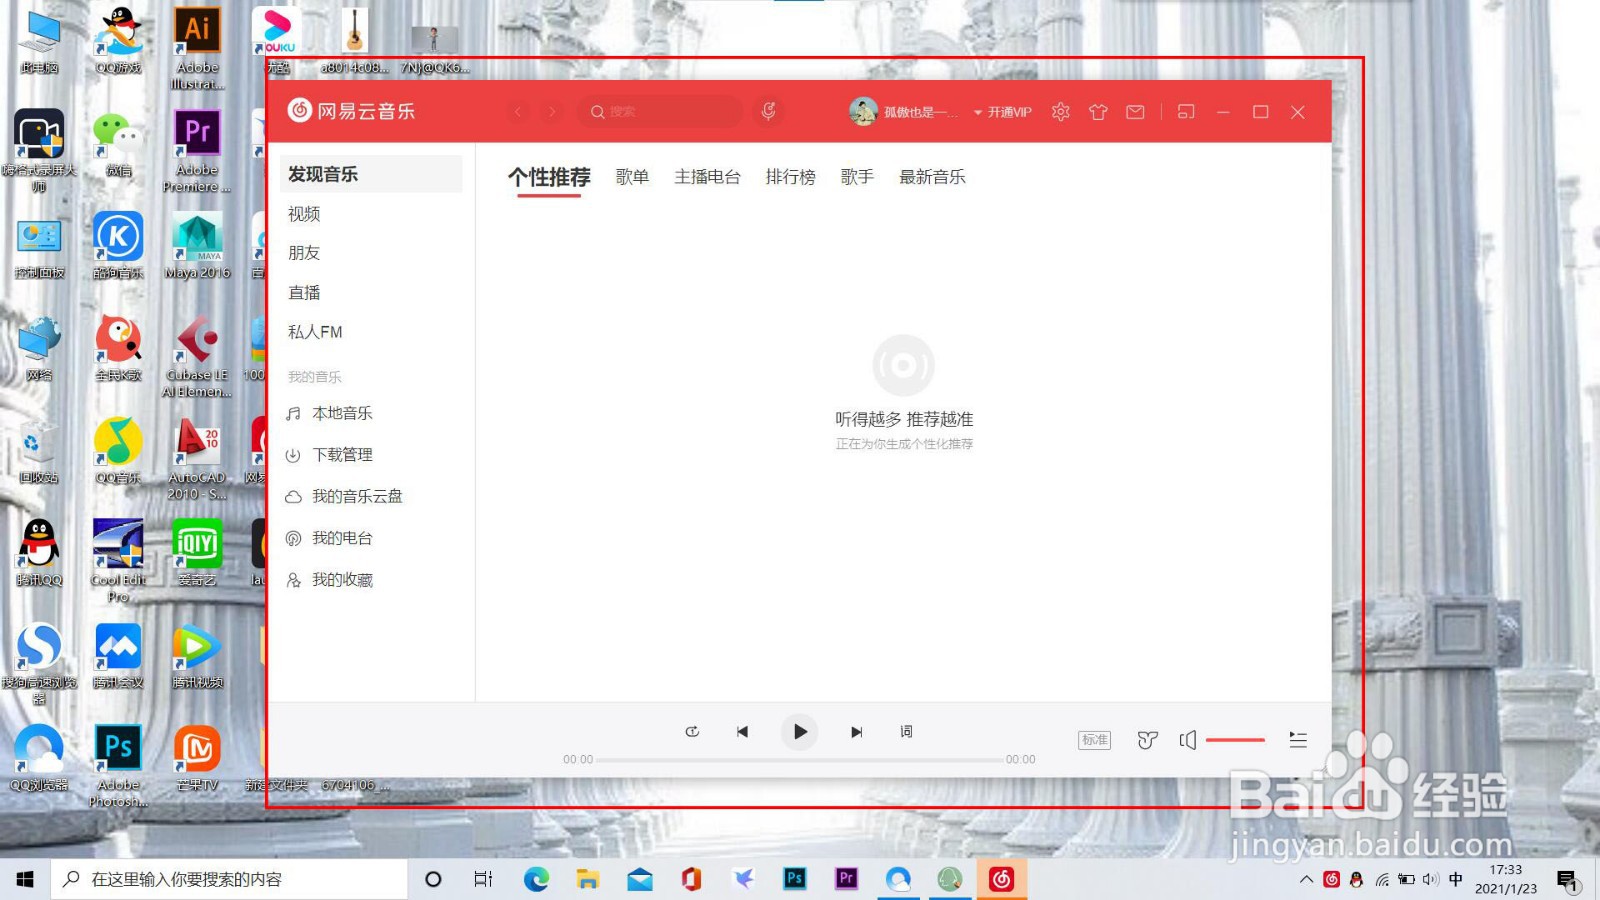This screenshot has width=1600, height=900.
Task: Expand the username dropdown arrow
Action: pos(978,113)
